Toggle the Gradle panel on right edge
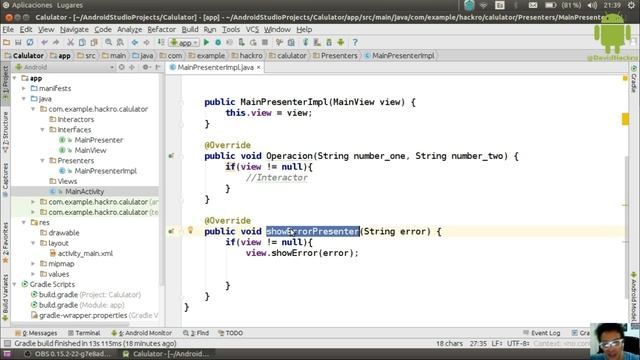The image size is (640, 360). (634, 79)
